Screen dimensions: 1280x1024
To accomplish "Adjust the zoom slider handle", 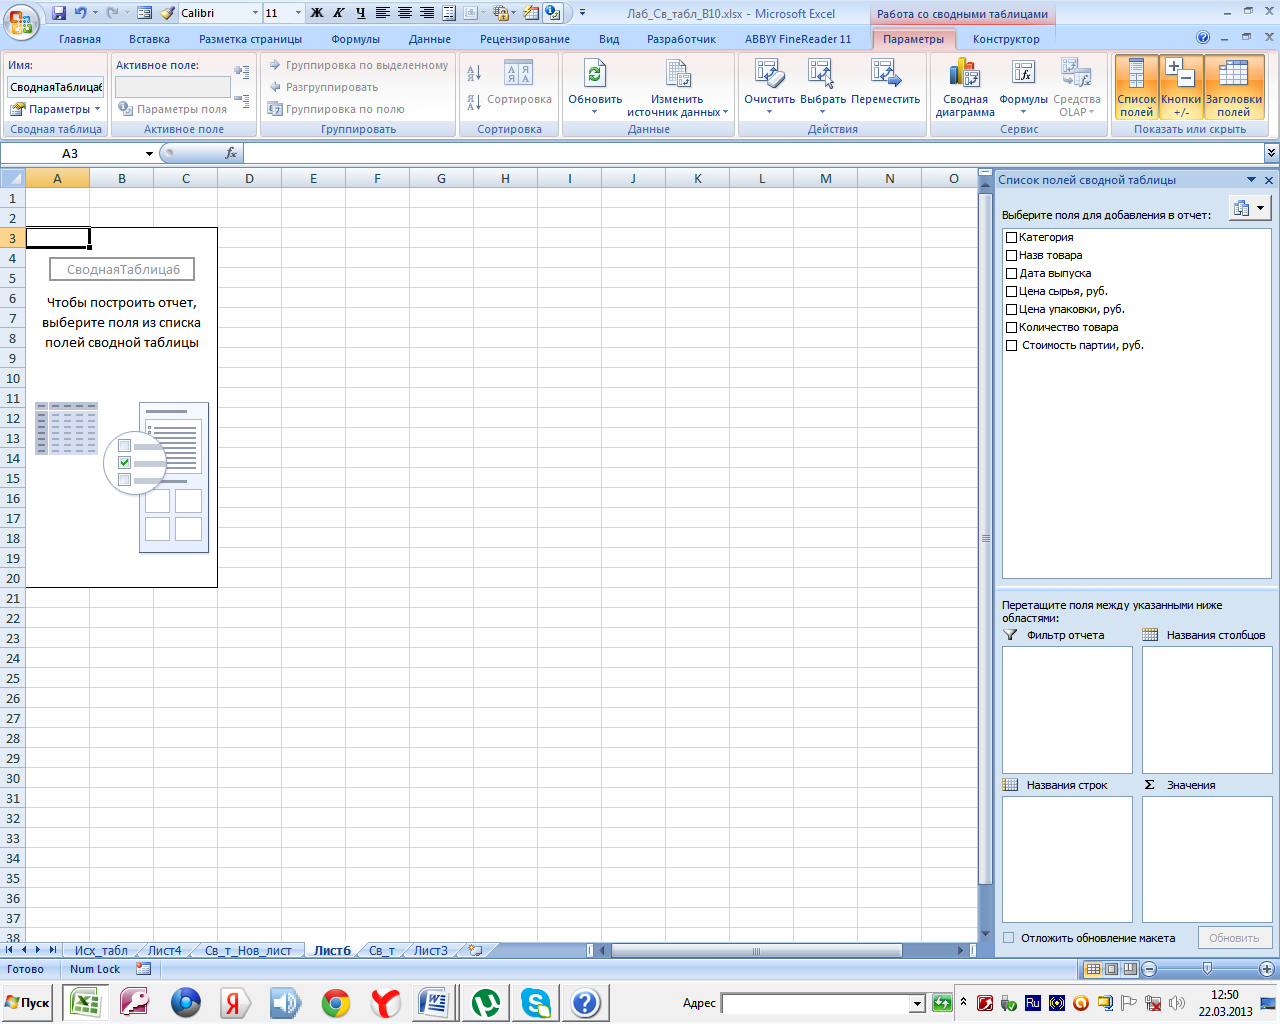I will 1207,969.
